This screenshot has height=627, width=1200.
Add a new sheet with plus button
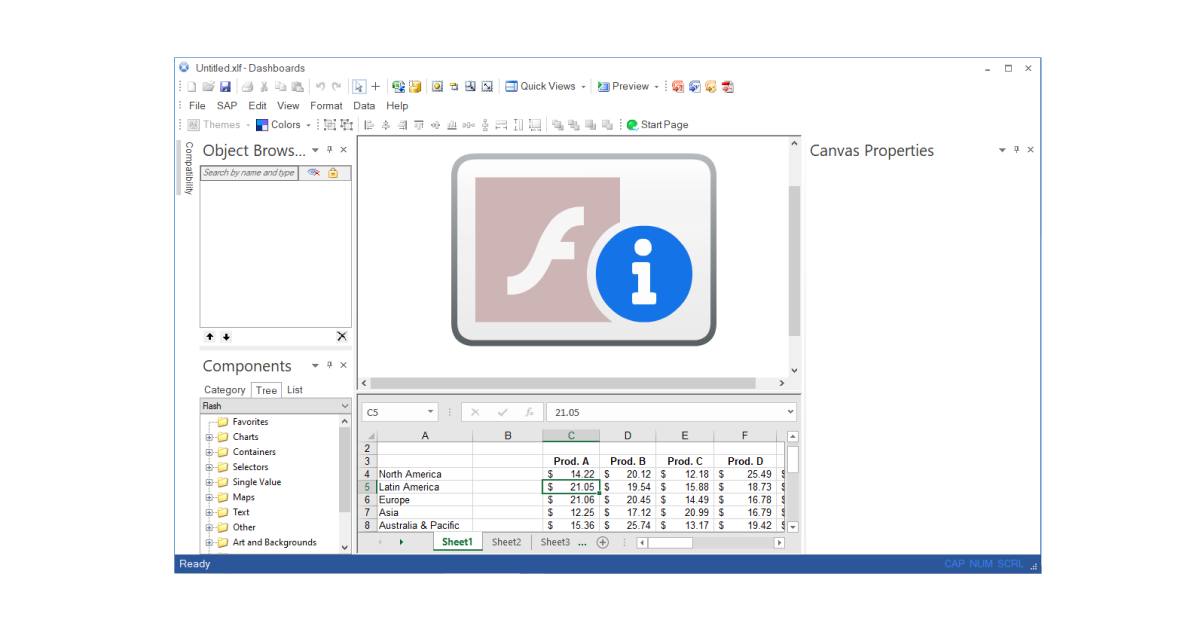[x=603, y=542]
